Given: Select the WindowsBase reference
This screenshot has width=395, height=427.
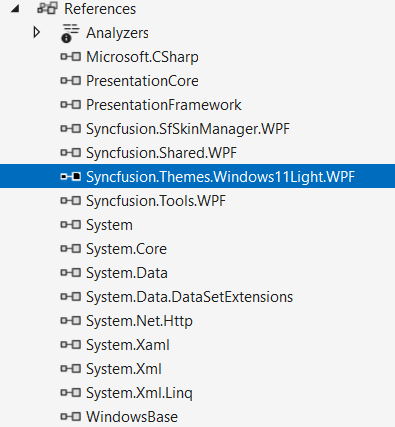Looking at the screenshot, I should click(x=132, y=417).
